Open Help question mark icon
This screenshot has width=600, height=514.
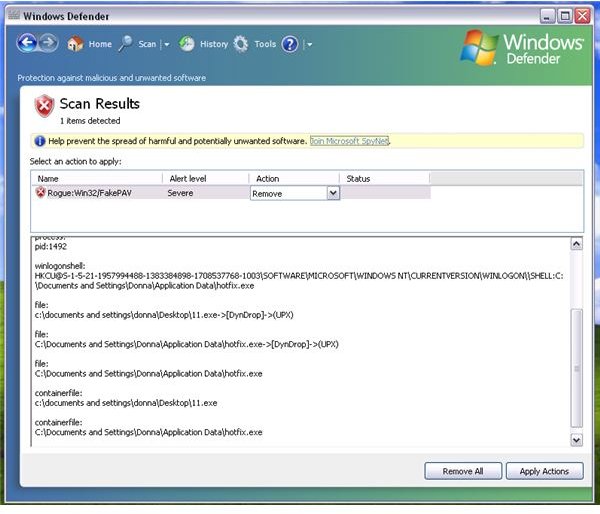click(x=290, y=44)
